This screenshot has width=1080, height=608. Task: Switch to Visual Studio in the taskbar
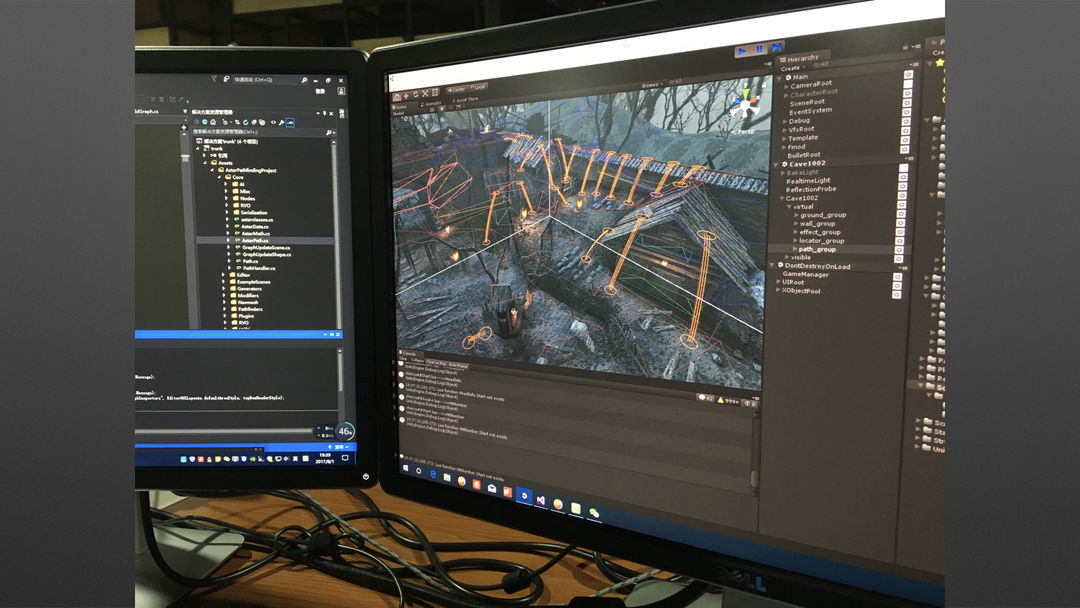point(541,500)
